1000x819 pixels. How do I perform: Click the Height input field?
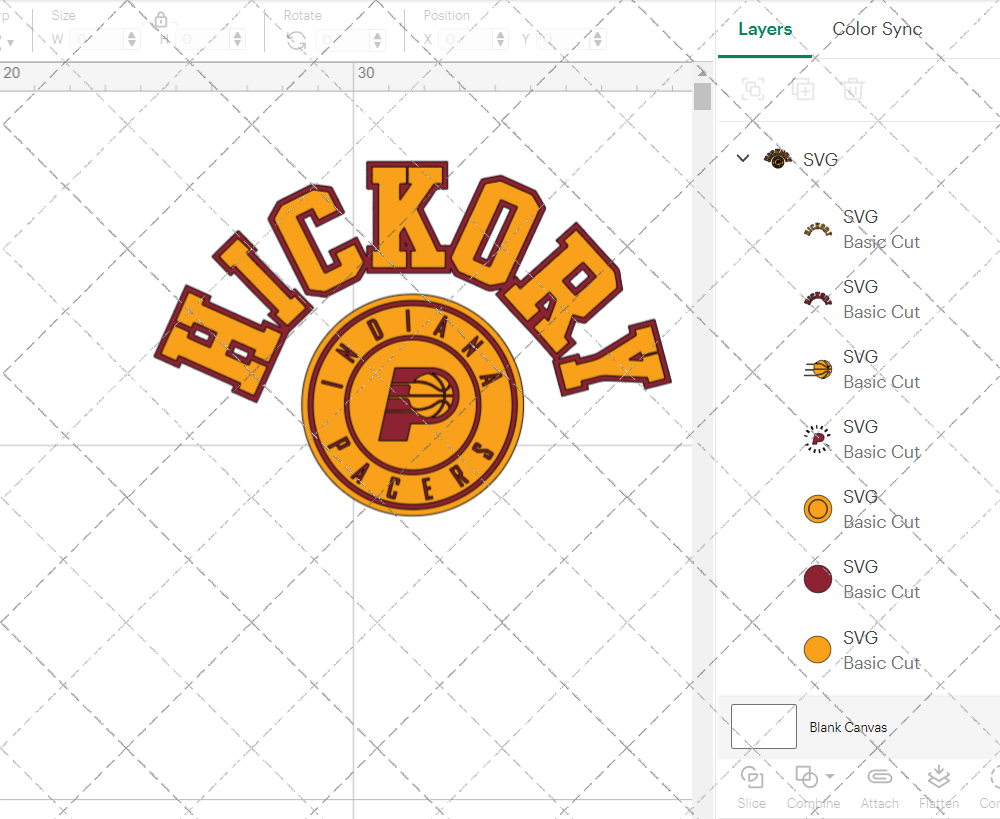[x=204, y=40]
